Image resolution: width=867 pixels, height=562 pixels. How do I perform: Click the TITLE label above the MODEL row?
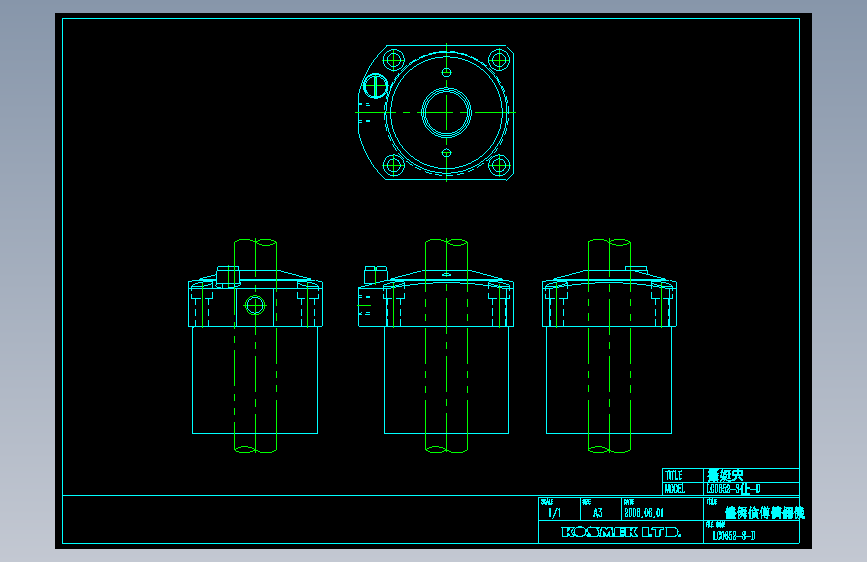673,476
